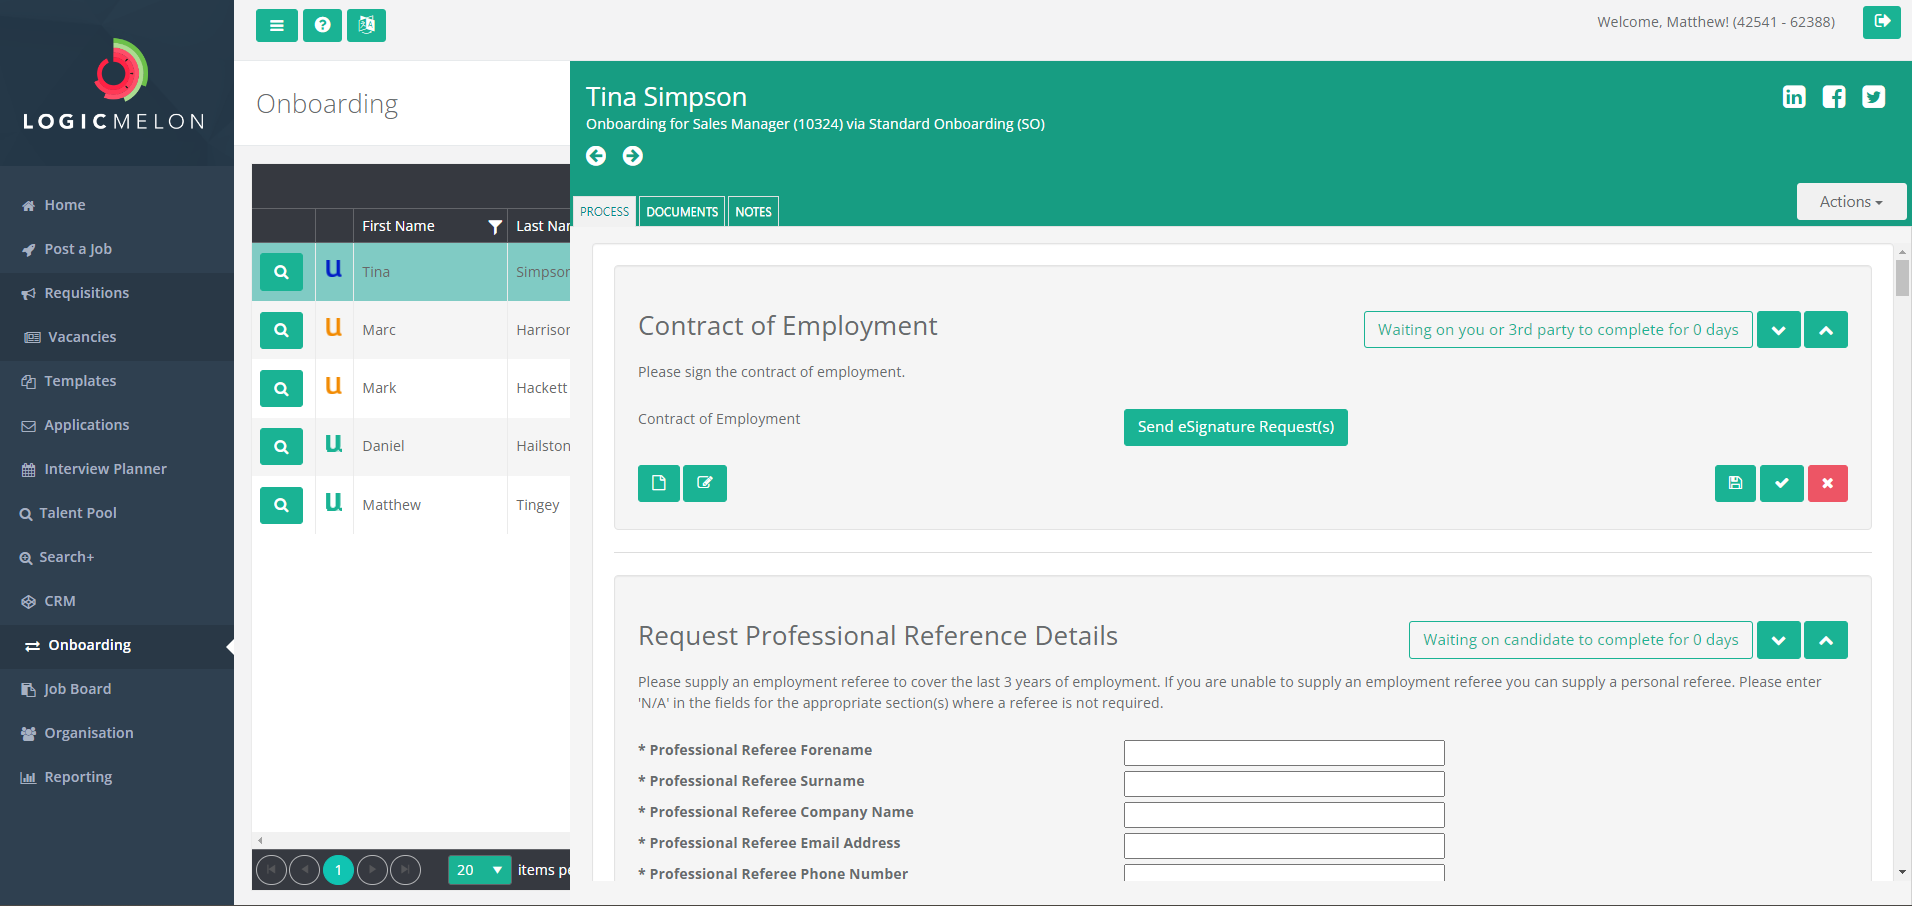Click the red X icon in Contract section
The image size is (1912, 906).
1827,483
